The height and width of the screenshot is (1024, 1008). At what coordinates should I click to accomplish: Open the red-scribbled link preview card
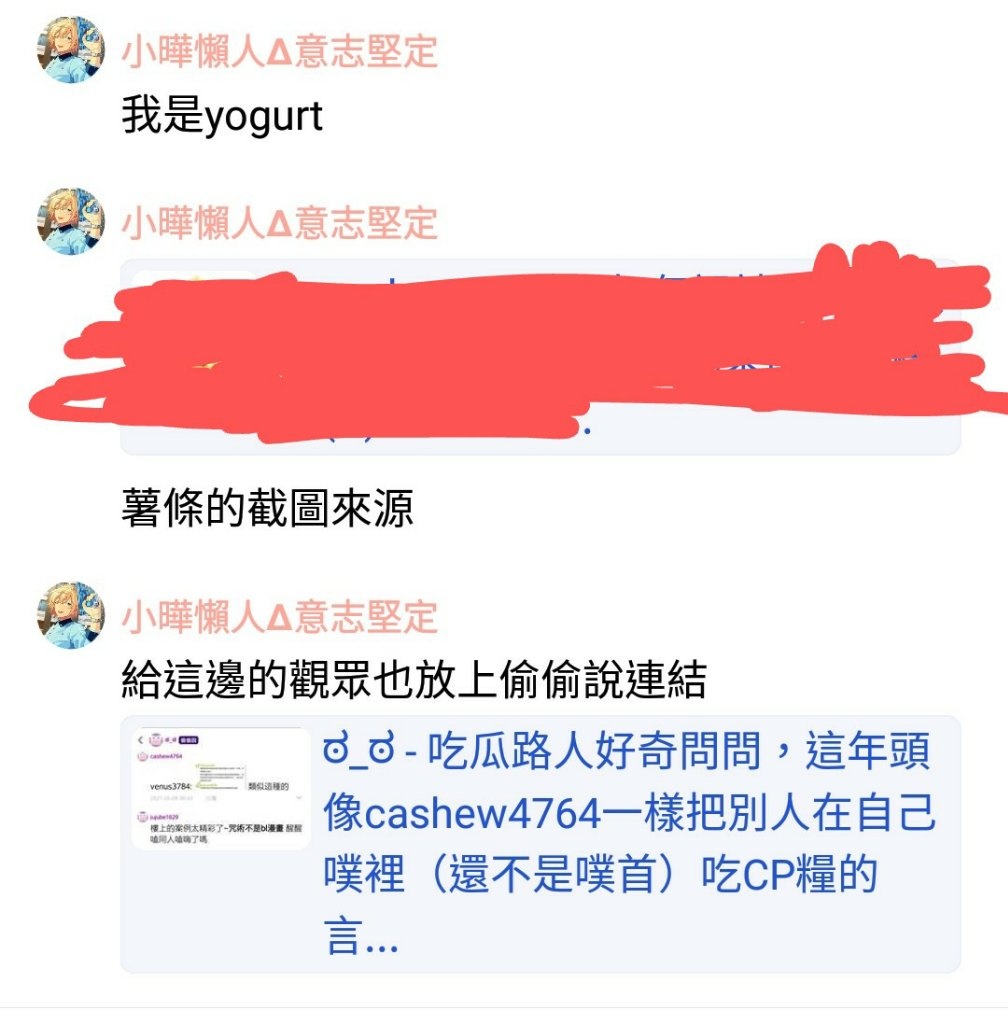pos(541,357)
